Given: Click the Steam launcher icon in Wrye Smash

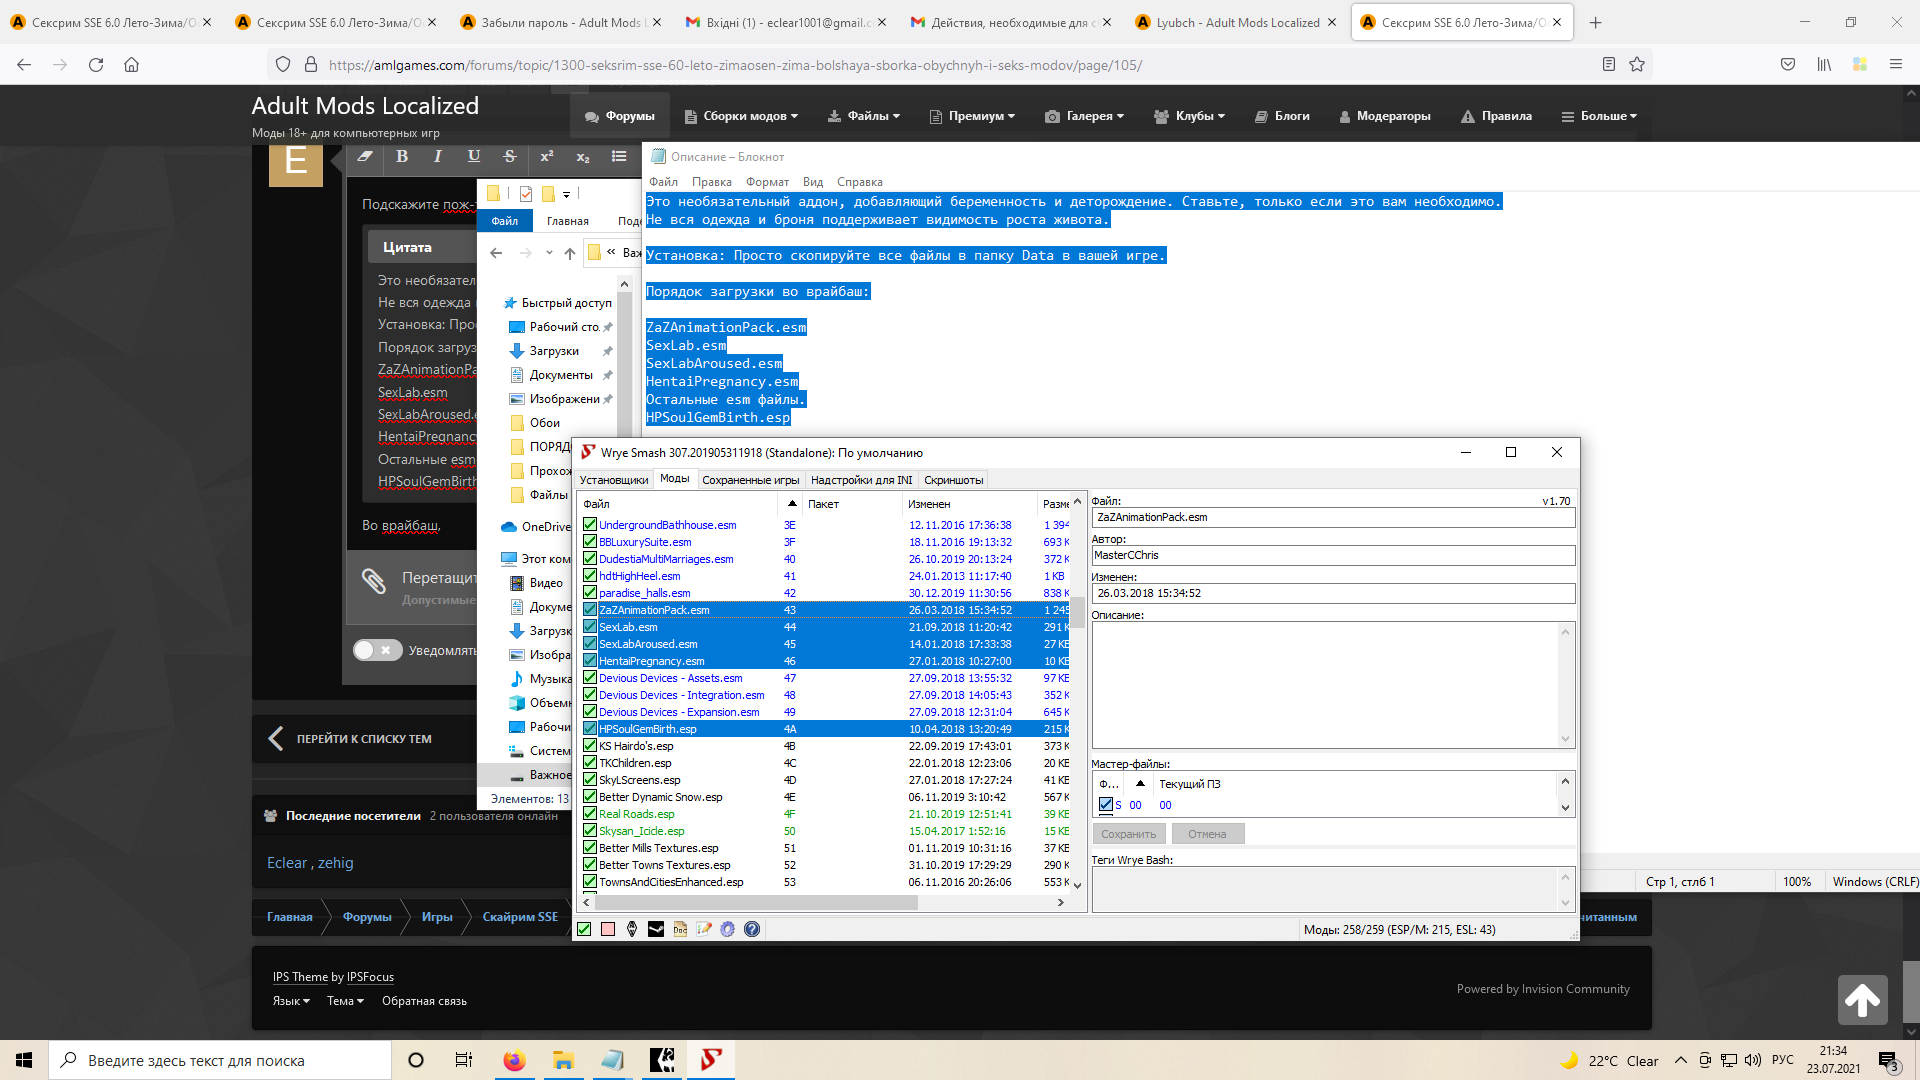Looking at the screenshot, I should tap(656, 929).
